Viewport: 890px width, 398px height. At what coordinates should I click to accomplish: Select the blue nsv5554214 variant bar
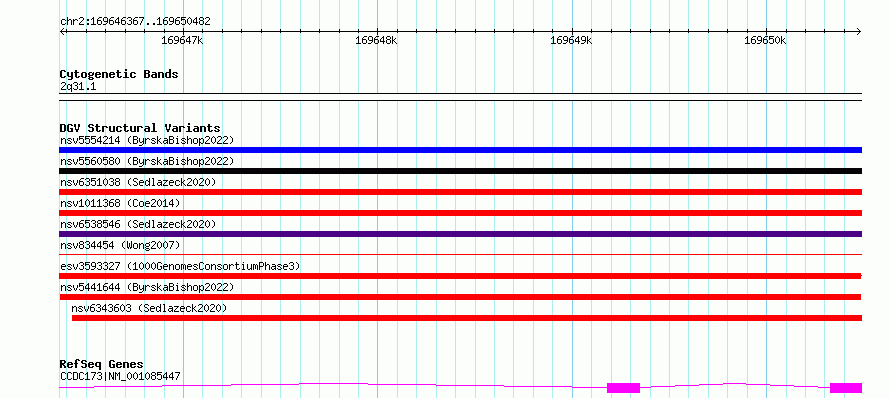(x=460, y=150)
